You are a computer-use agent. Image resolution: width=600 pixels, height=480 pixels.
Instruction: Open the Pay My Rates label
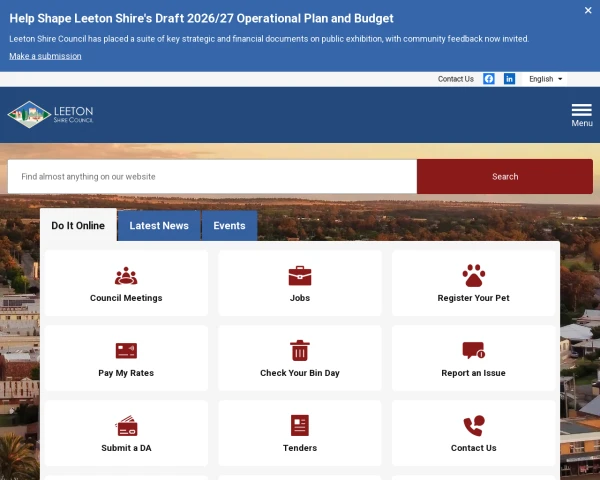126,373
